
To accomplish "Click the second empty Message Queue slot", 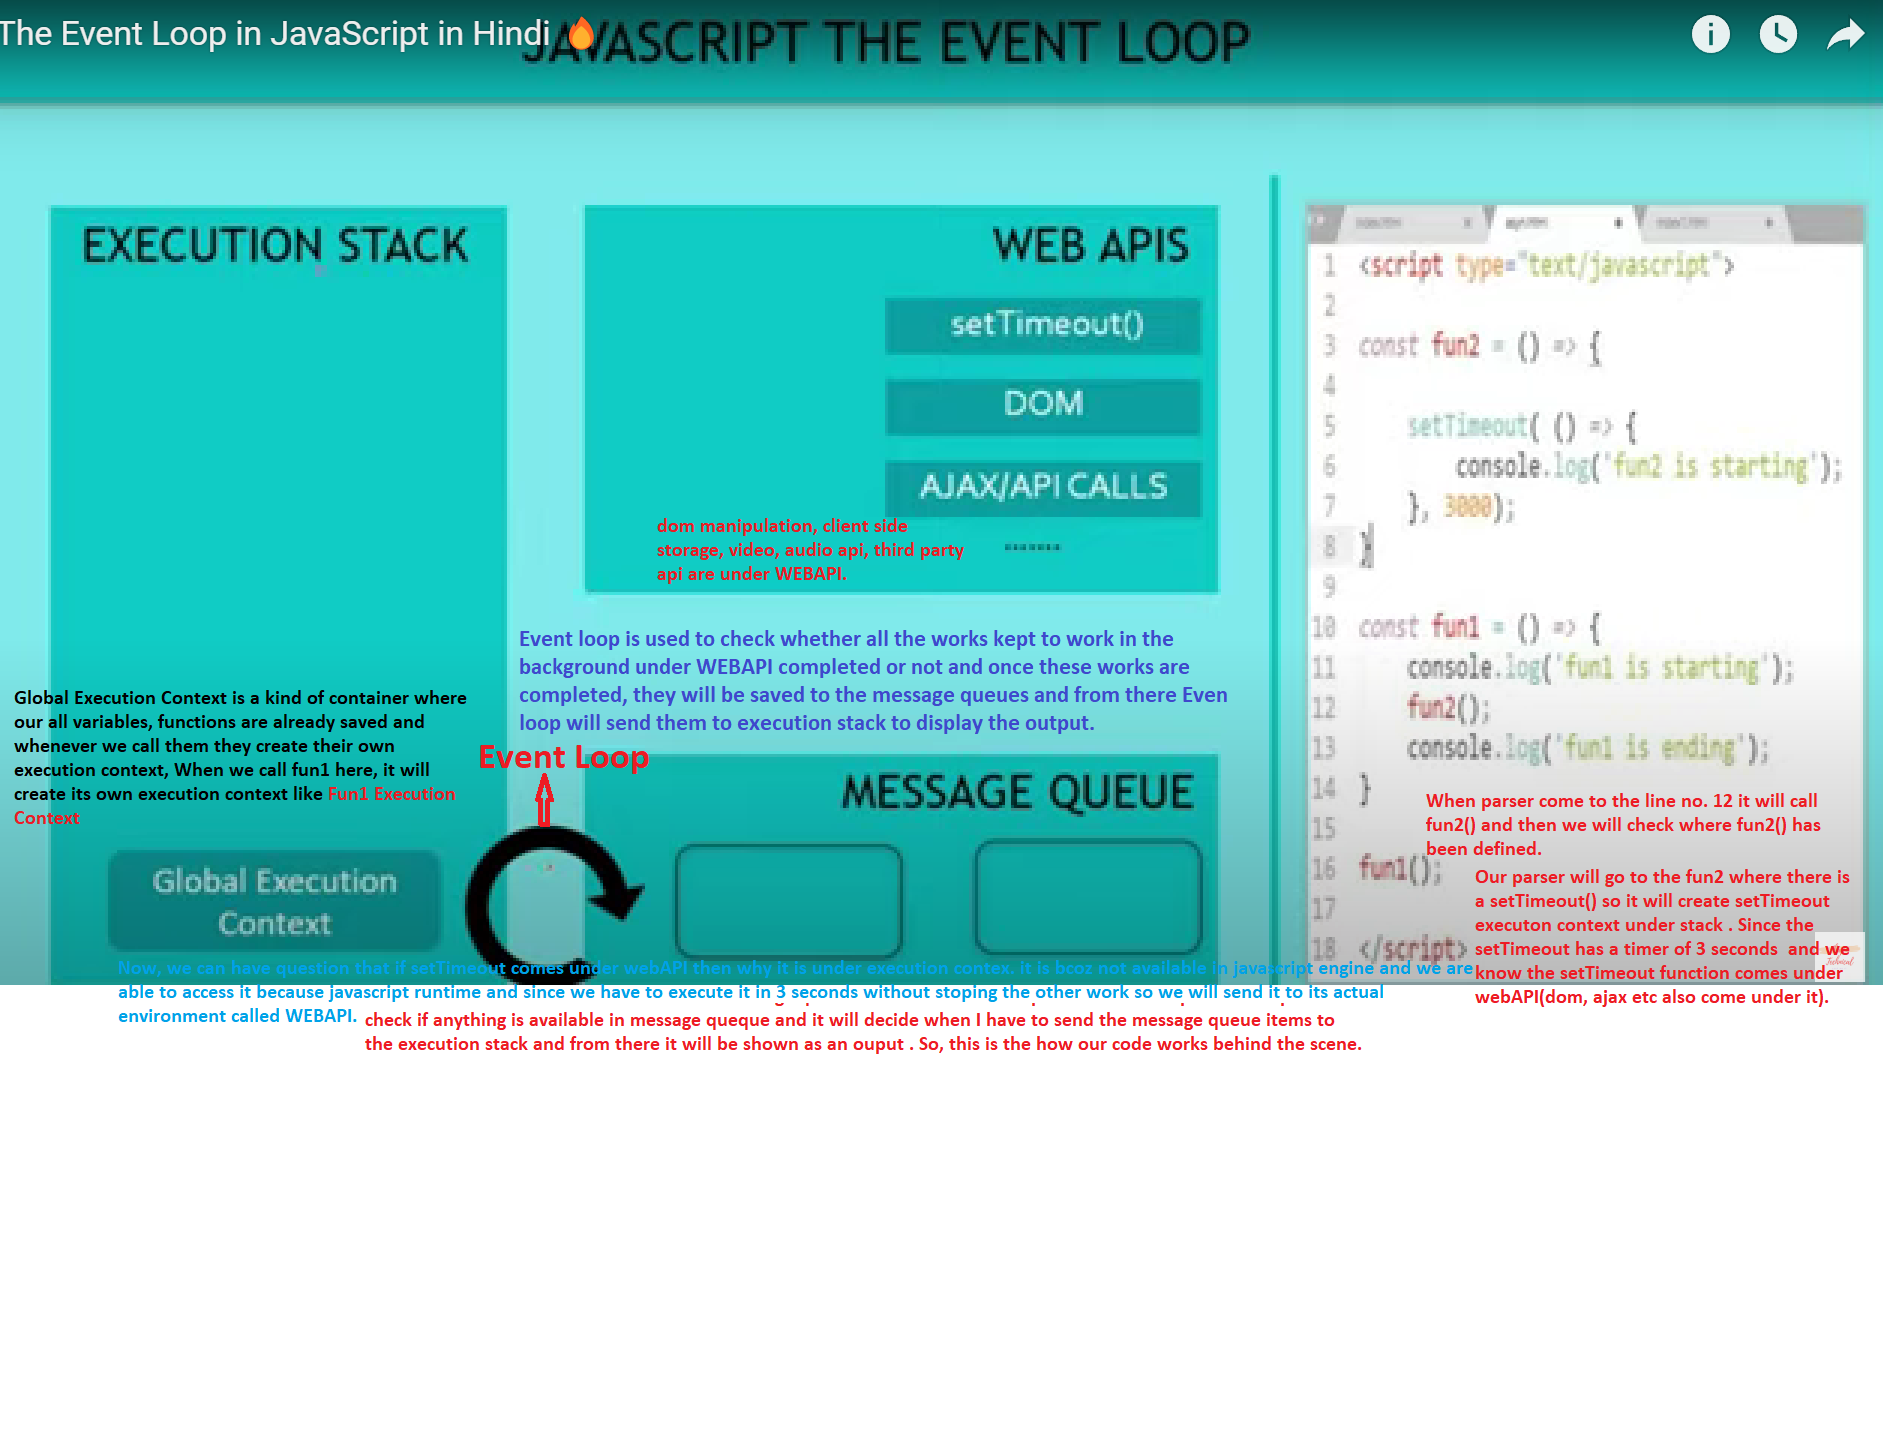I will click(x=1088, y=898).
